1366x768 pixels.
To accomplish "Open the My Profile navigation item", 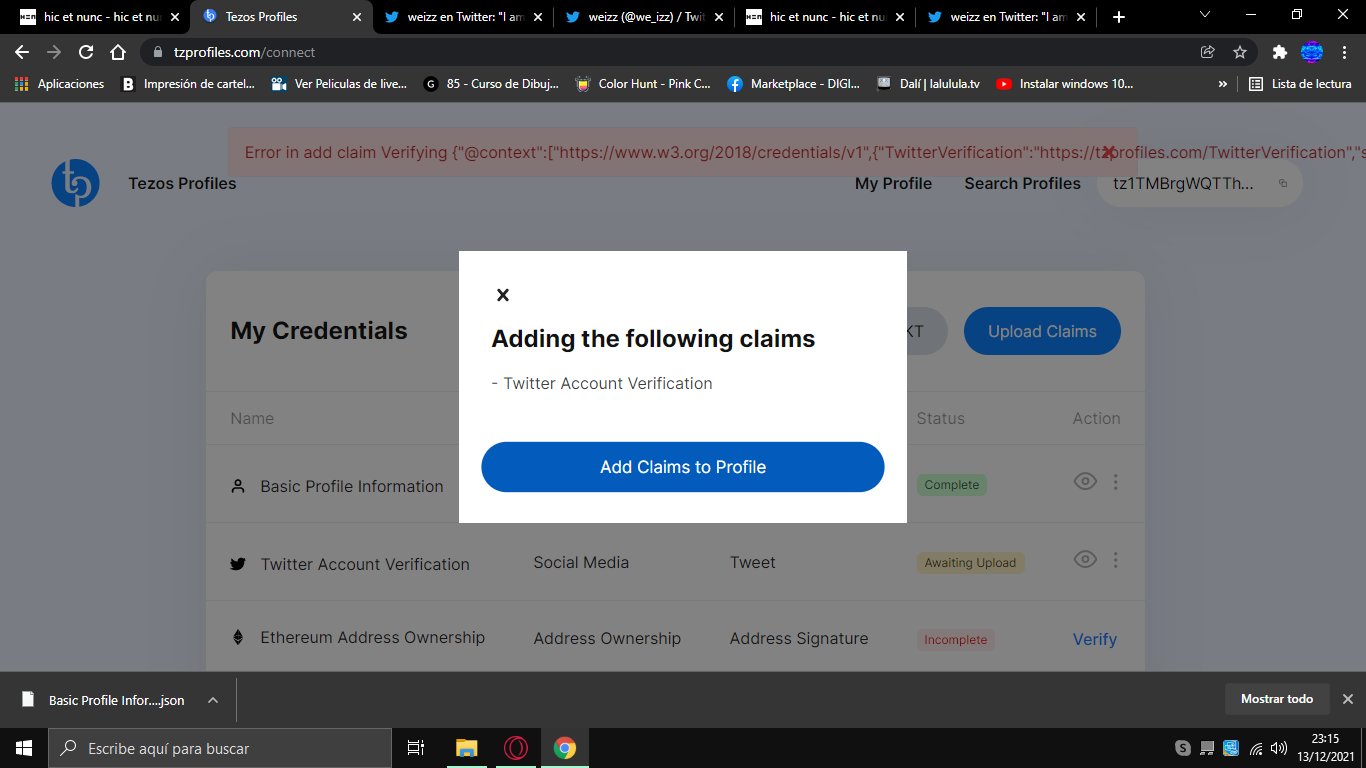I will (893, 184).
